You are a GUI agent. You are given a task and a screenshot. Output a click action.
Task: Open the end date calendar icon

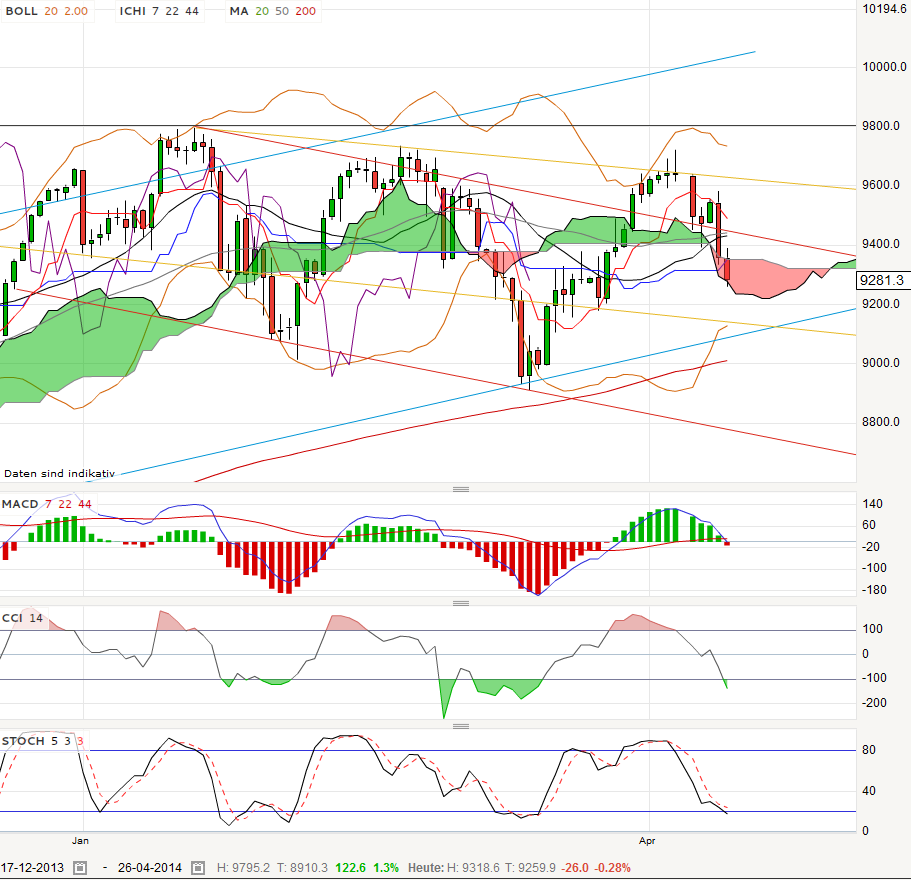198,868
